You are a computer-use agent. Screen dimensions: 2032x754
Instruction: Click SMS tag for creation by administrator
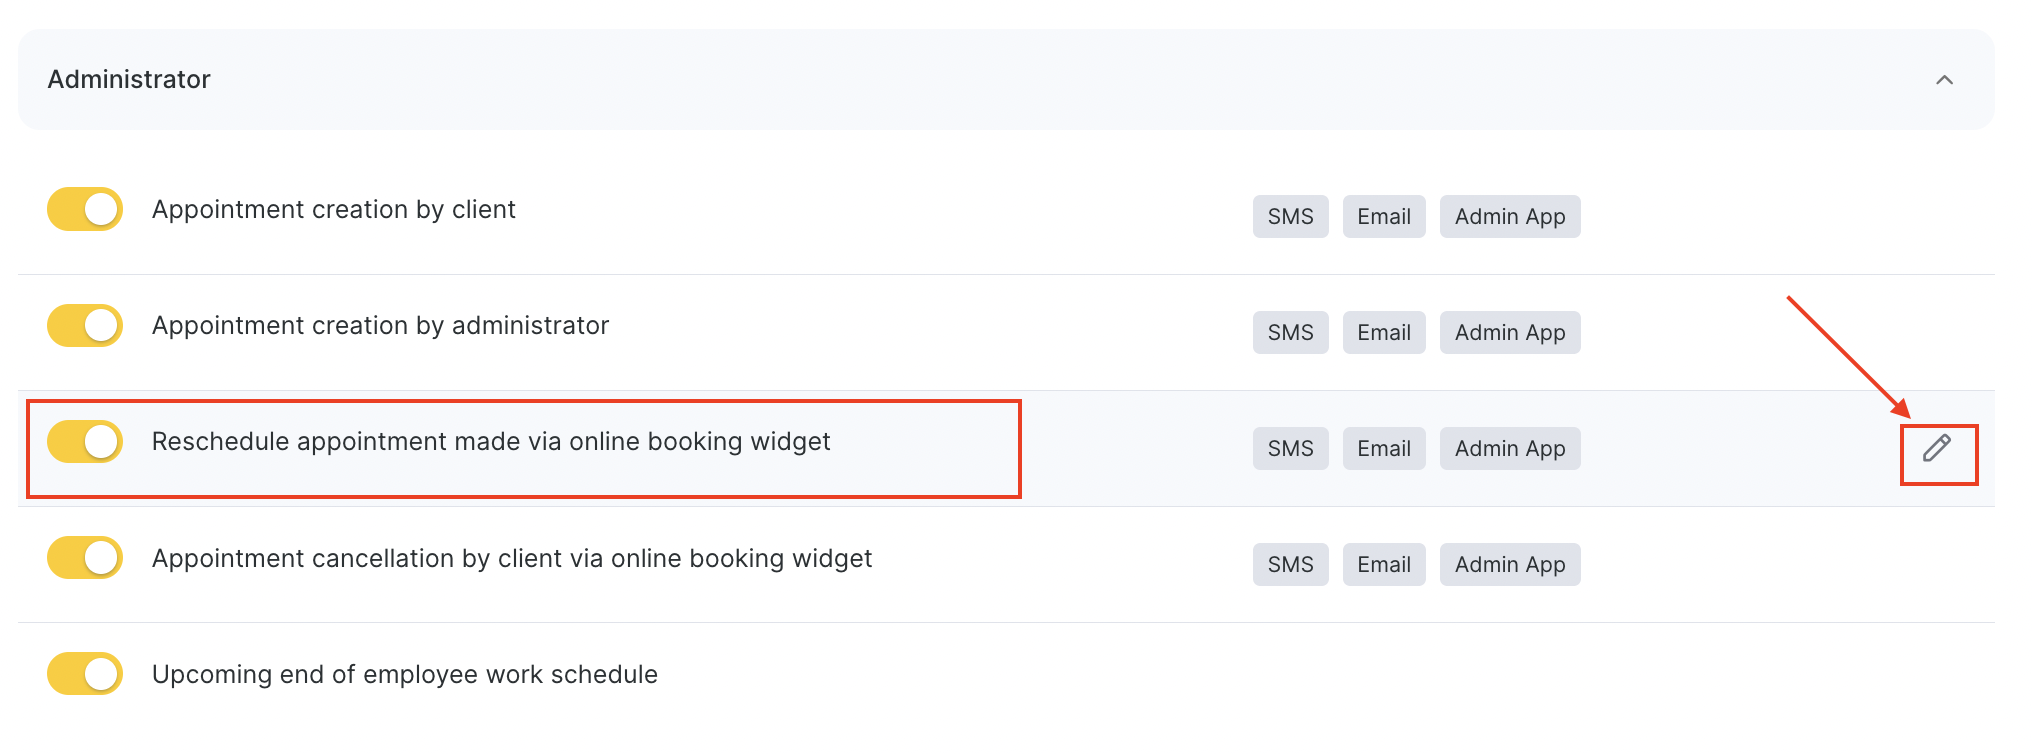(x=1290, y=332)
